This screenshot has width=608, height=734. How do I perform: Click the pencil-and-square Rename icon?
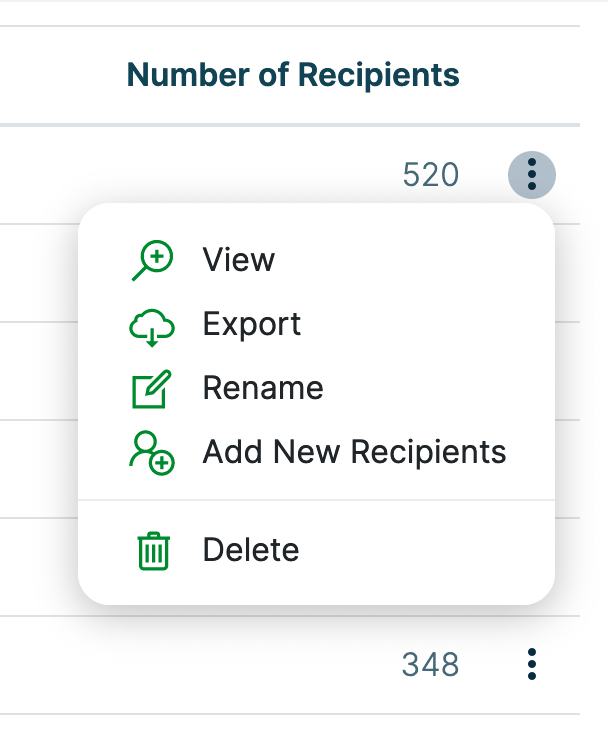pyautogui.click(x=152, y=389)
